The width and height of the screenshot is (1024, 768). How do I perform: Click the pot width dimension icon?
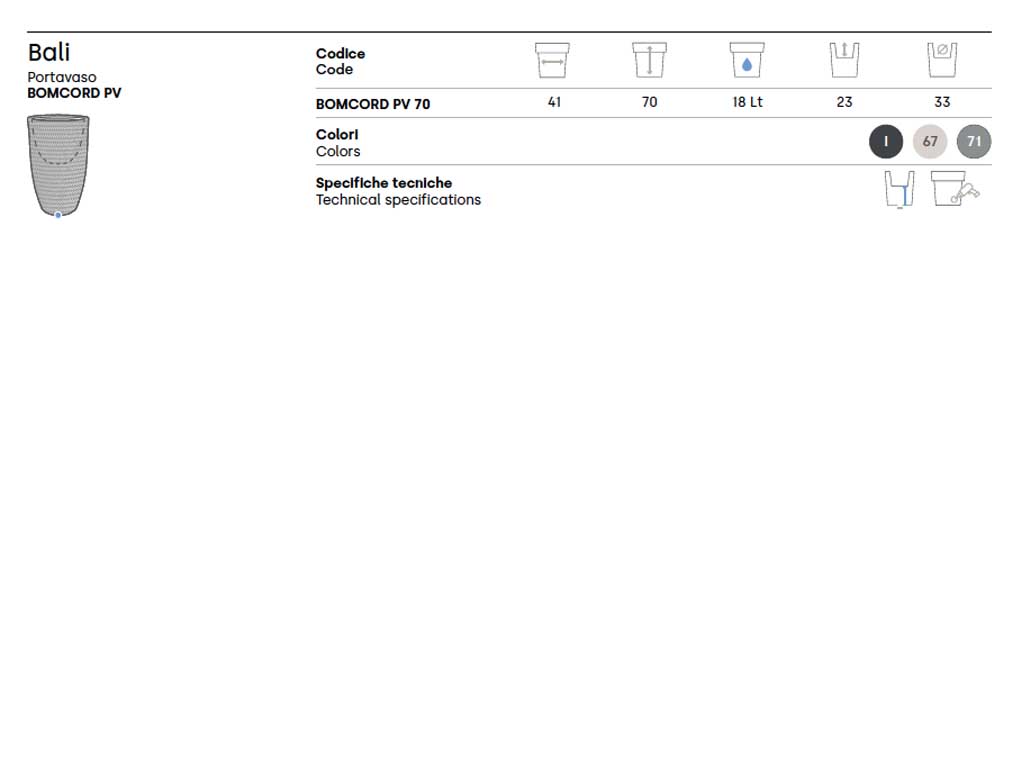[x=552, y=61]
